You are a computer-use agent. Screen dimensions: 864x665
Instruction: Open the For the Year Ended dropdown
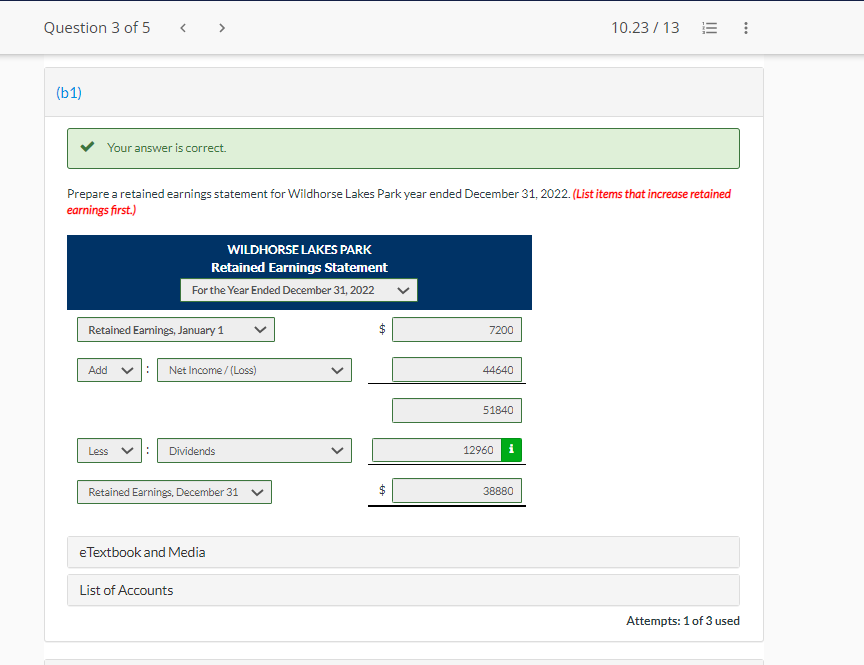[298, 290]
